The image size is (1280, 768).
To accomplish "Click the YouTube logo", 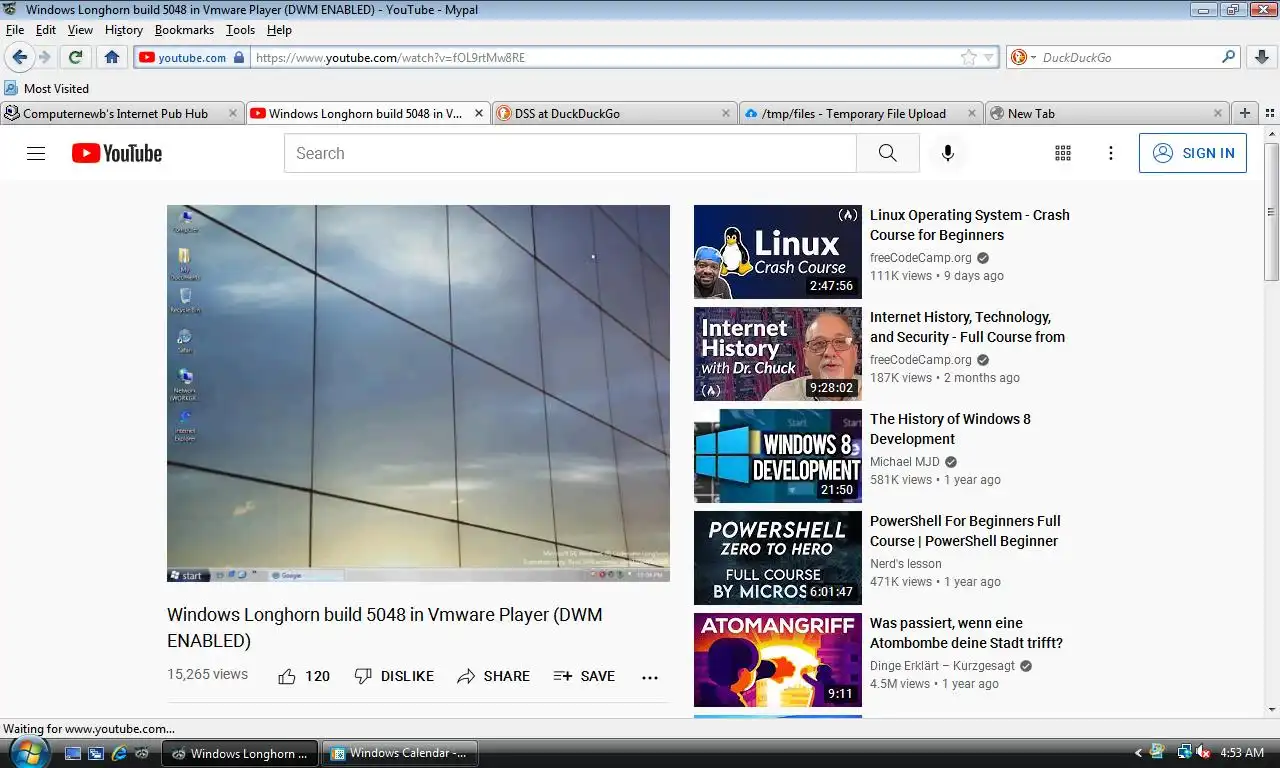I will pos(117,153).
